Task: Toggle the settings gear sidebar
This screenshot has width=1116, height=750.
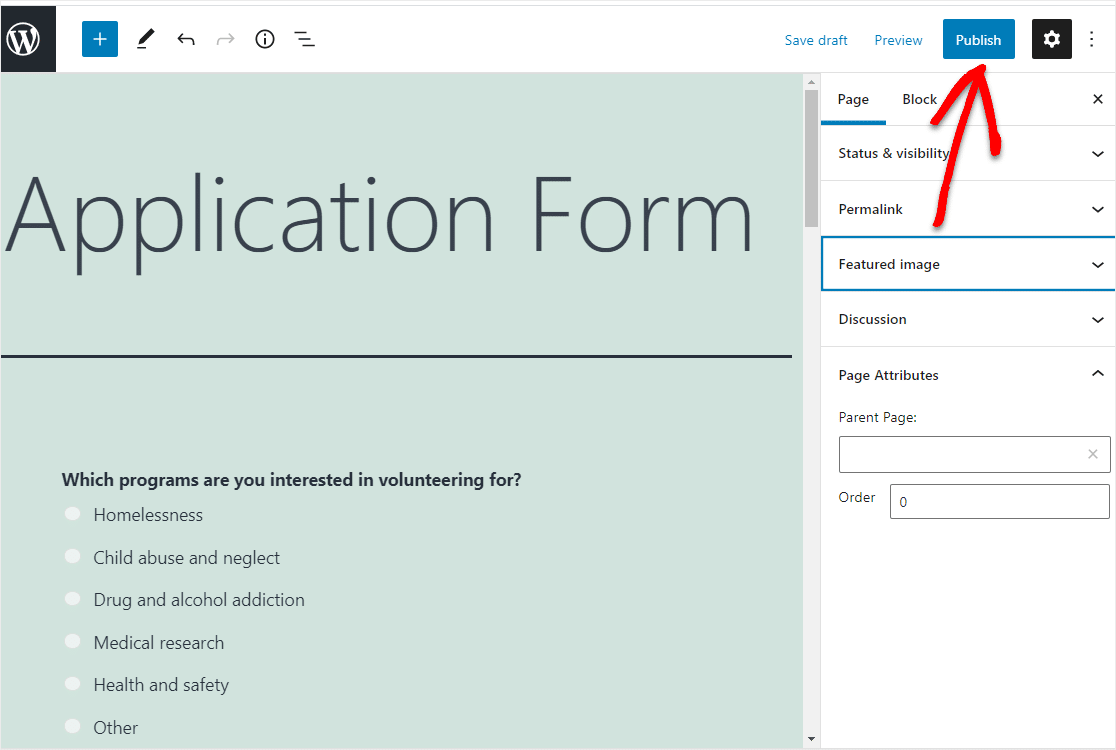Action: tap(1051, 39)
